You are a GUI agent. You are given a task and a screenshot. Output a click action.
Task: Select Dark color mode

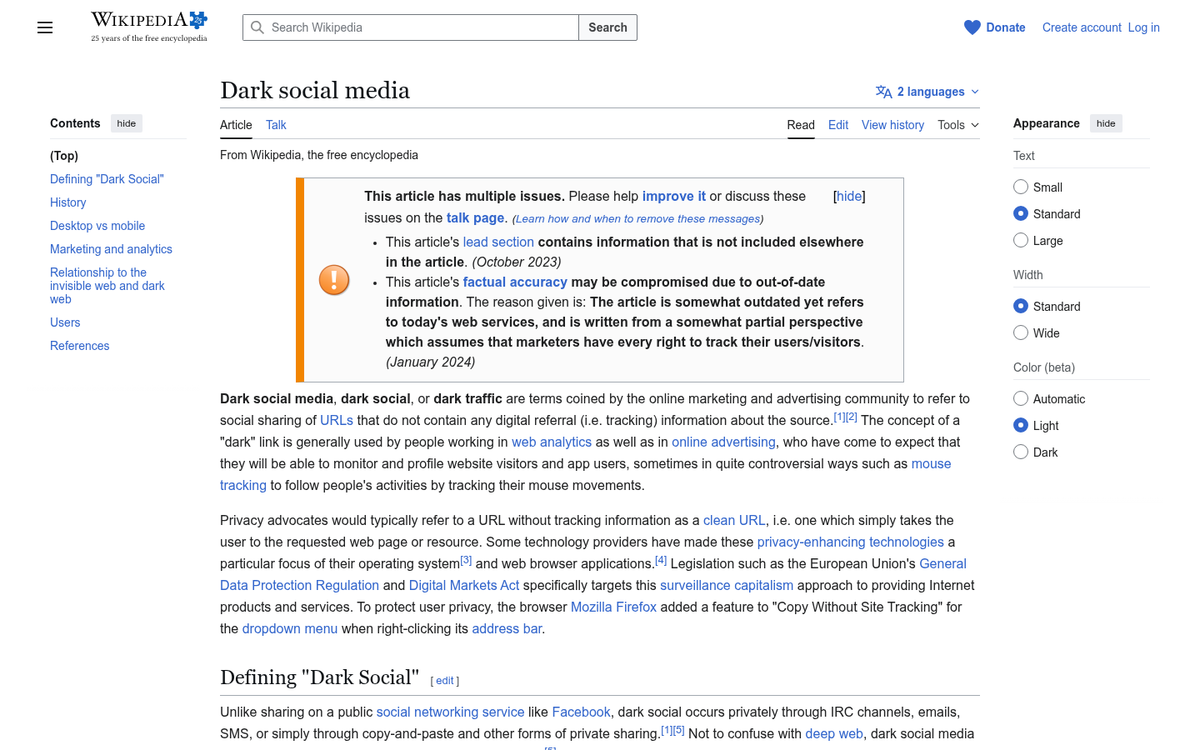pos(1021,452)
